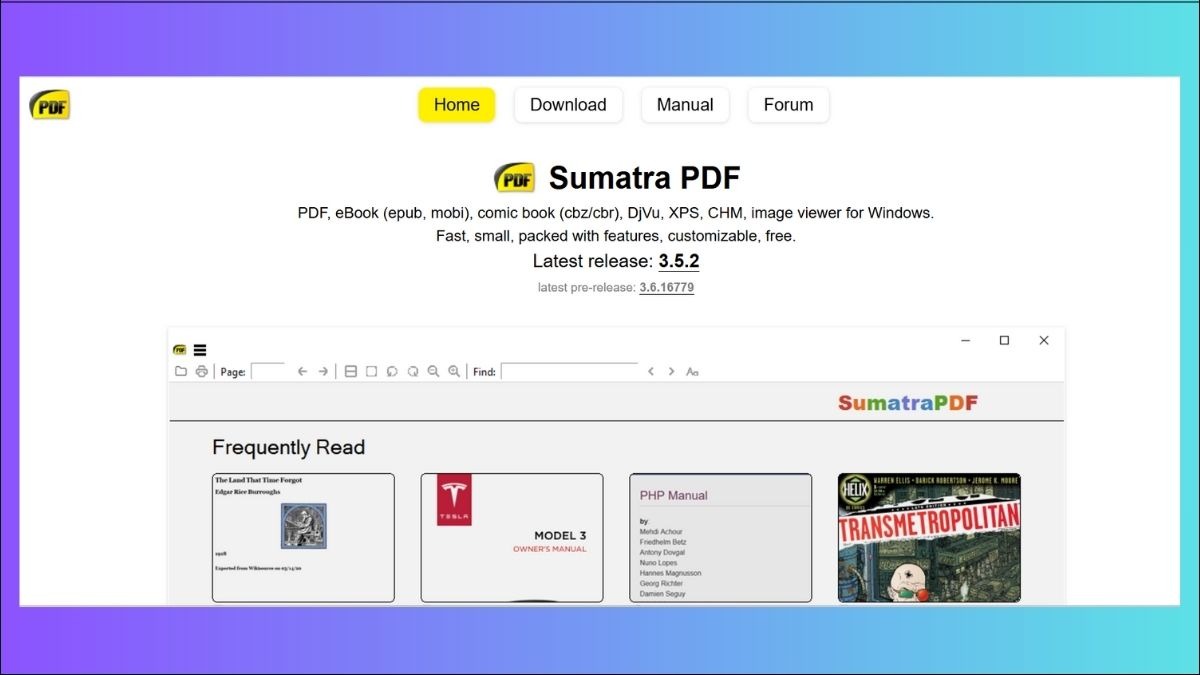Open the PHP Manual thumbnail
The width and height of the screenshot is (1200, 675).
(720, 538)
